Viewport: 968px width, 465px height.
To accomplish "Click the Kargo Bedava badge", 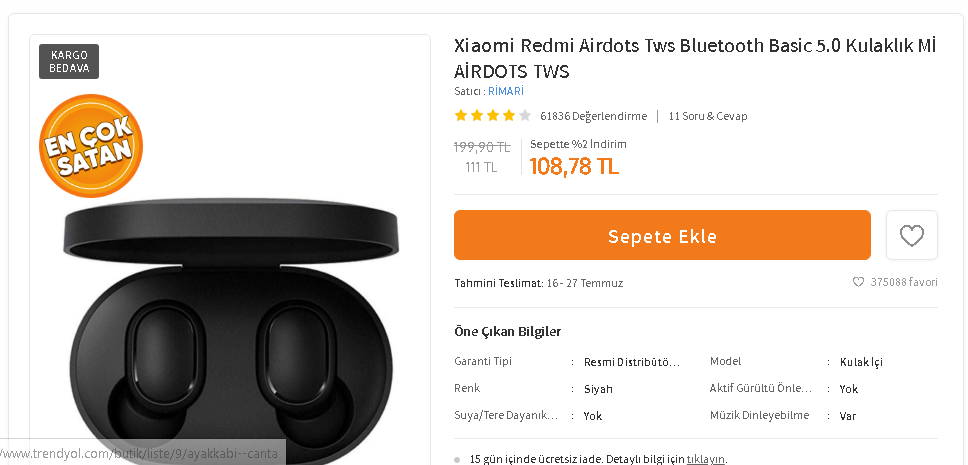I will [x=69, y=62].
